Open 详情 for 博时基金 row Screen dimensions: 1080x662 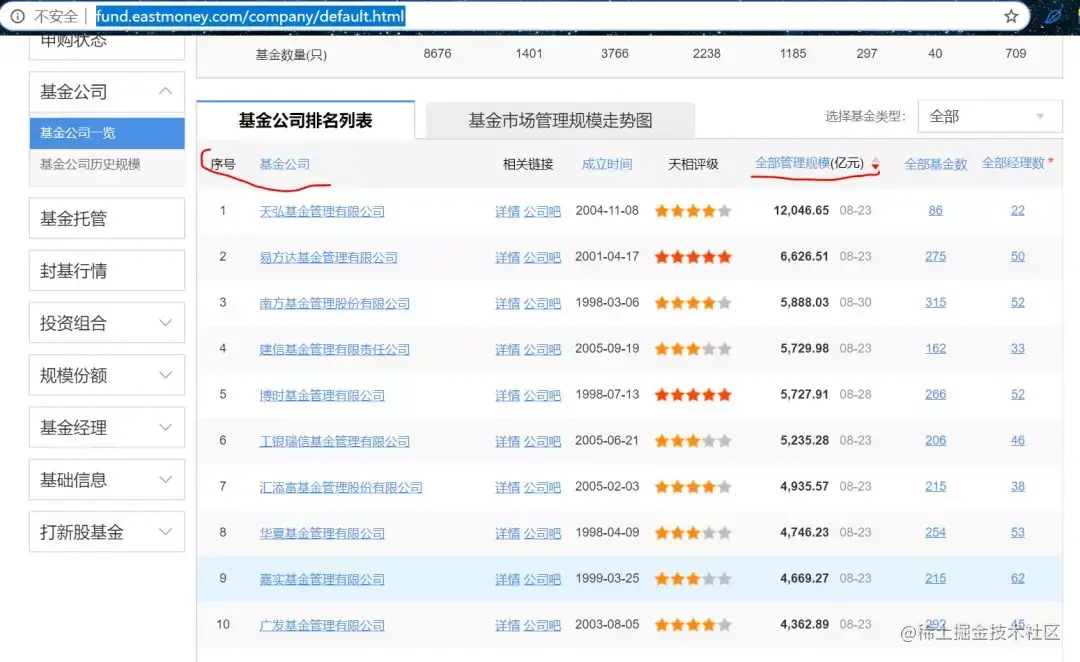(508, 395)
